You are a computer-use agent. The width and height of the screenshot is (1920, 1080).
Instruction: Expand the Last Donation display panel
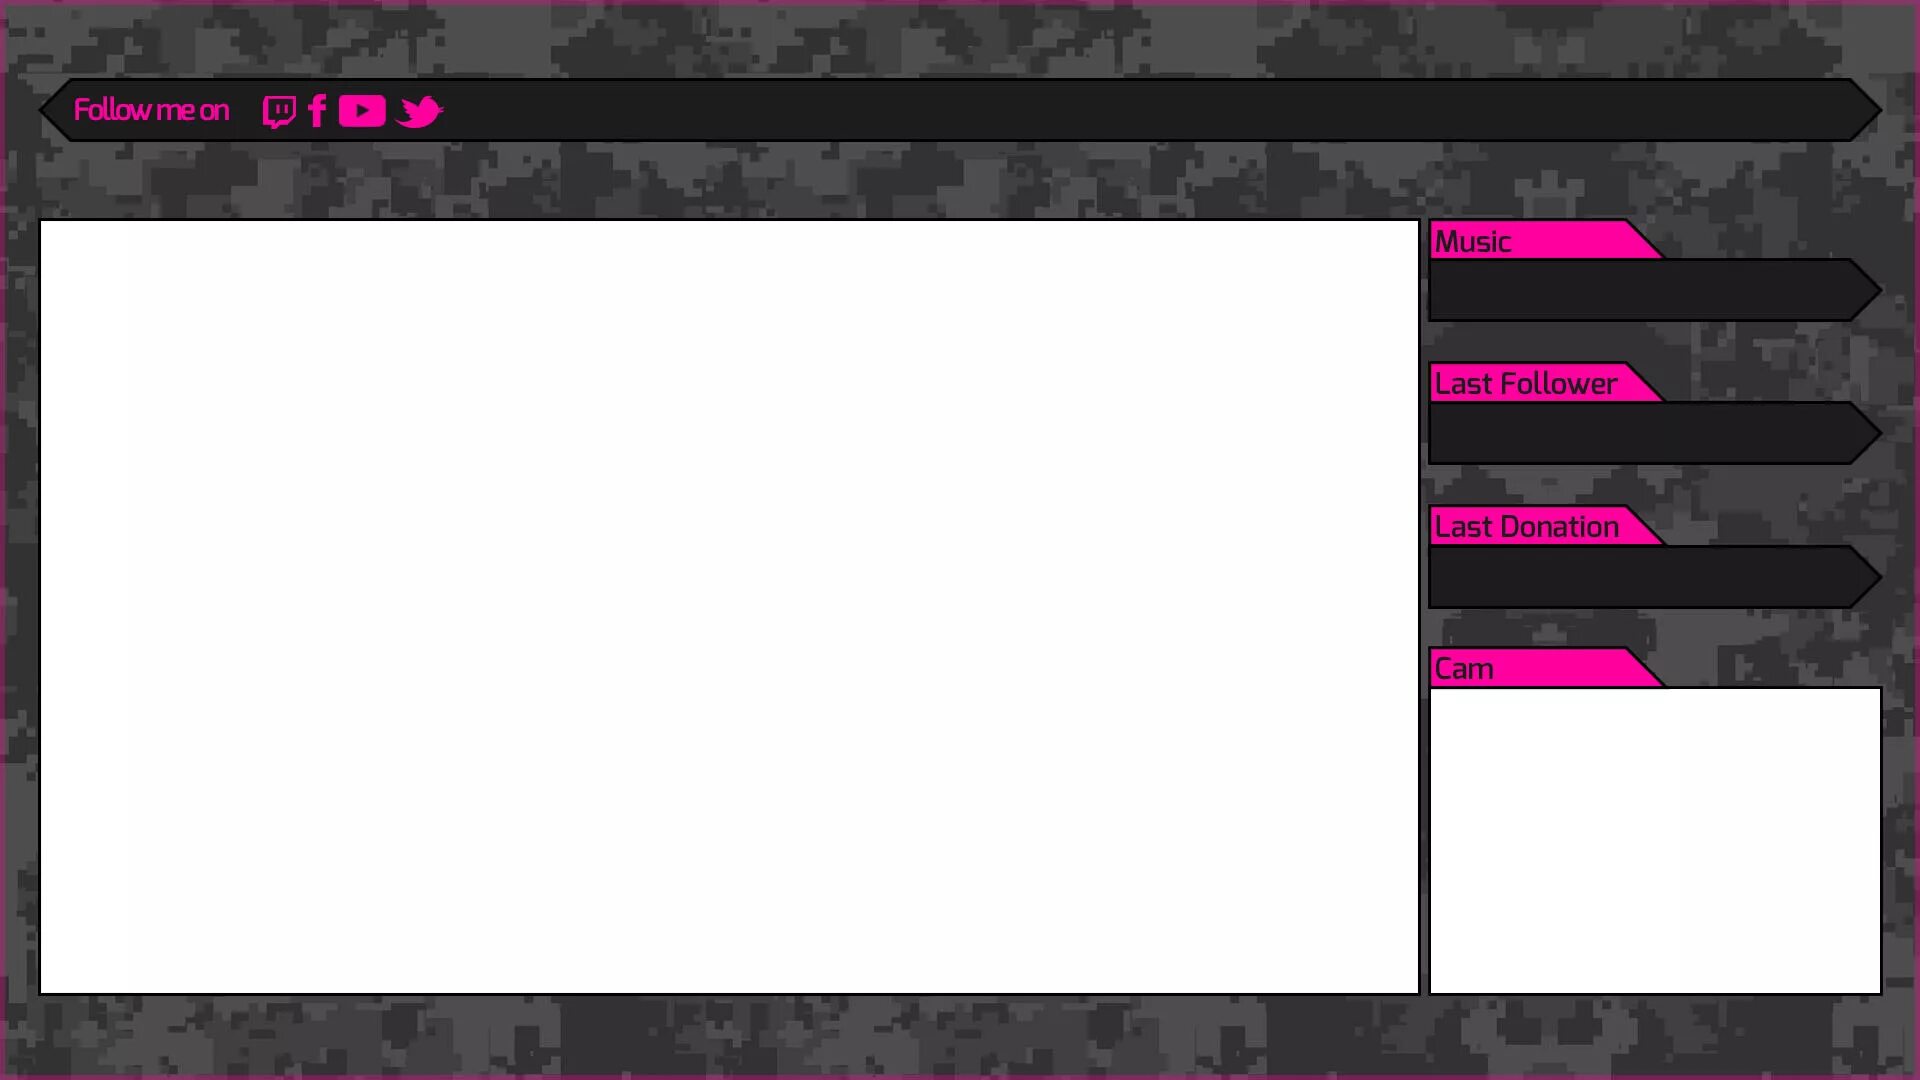1651,575
